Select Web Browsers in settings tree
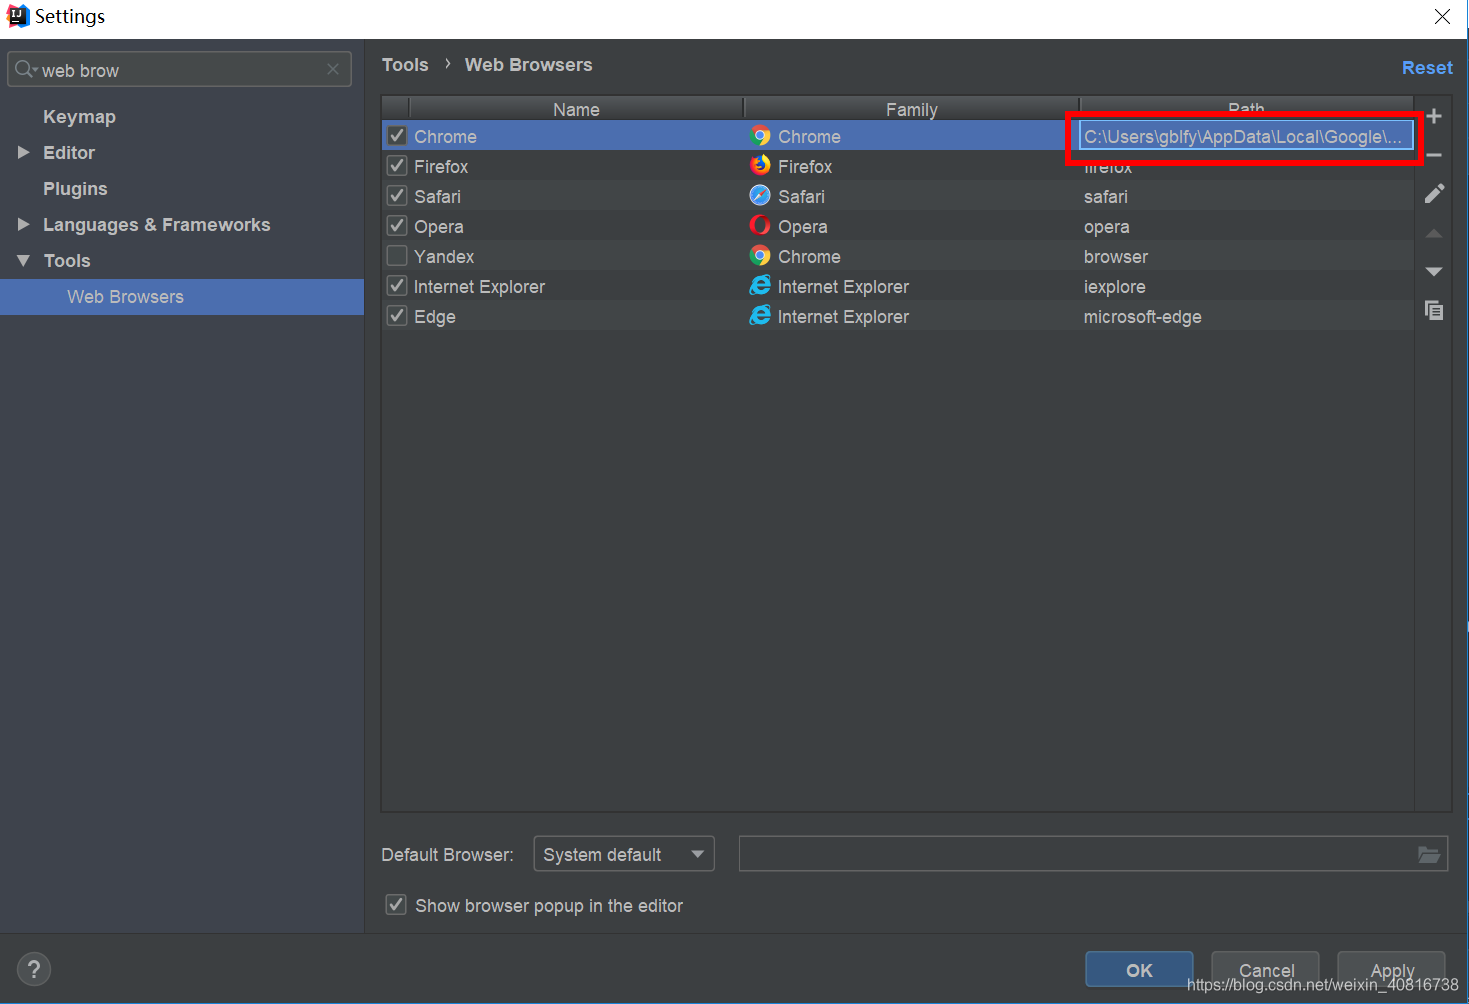 click(182, 297)
